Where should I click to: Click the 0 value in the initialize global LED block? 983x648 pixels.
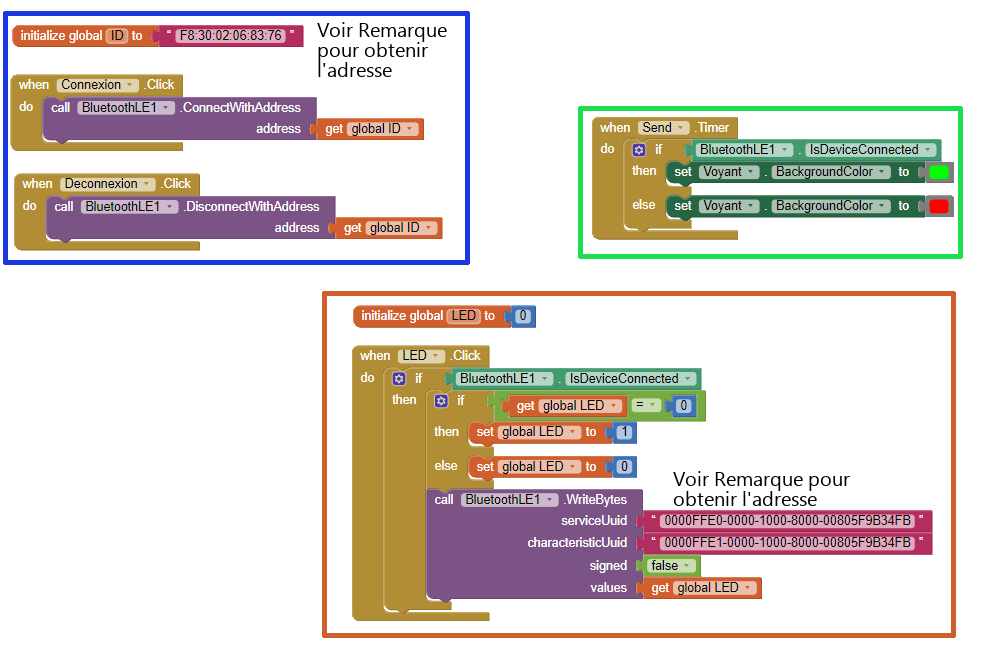[523, 316]
